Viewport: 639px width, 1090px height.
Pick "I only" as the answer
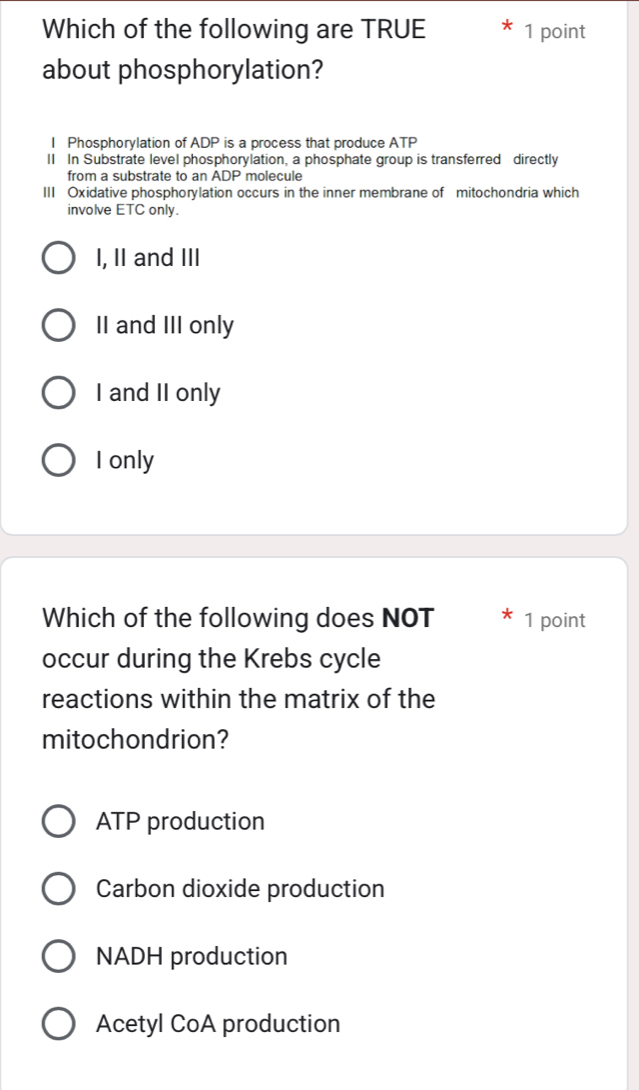coord(57,460)
